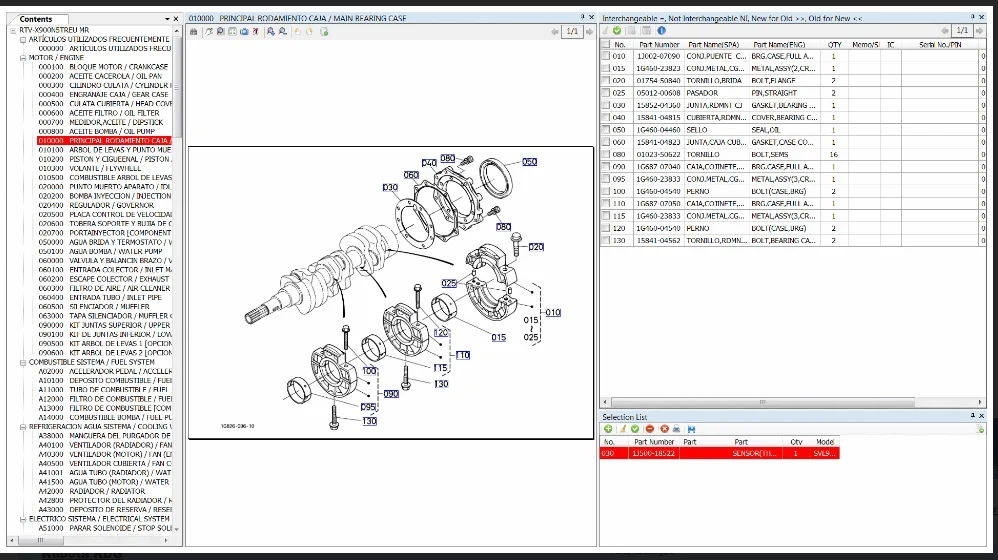Collapse COMBUSTIBLE SISTEMA / FUEL SYSTEM node

[x=24, y=362]
